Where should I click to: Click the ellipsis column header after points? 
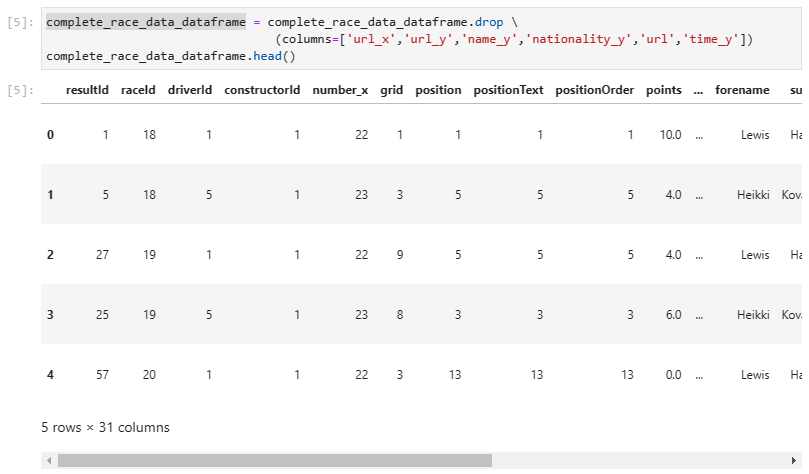tap(698, 90)
